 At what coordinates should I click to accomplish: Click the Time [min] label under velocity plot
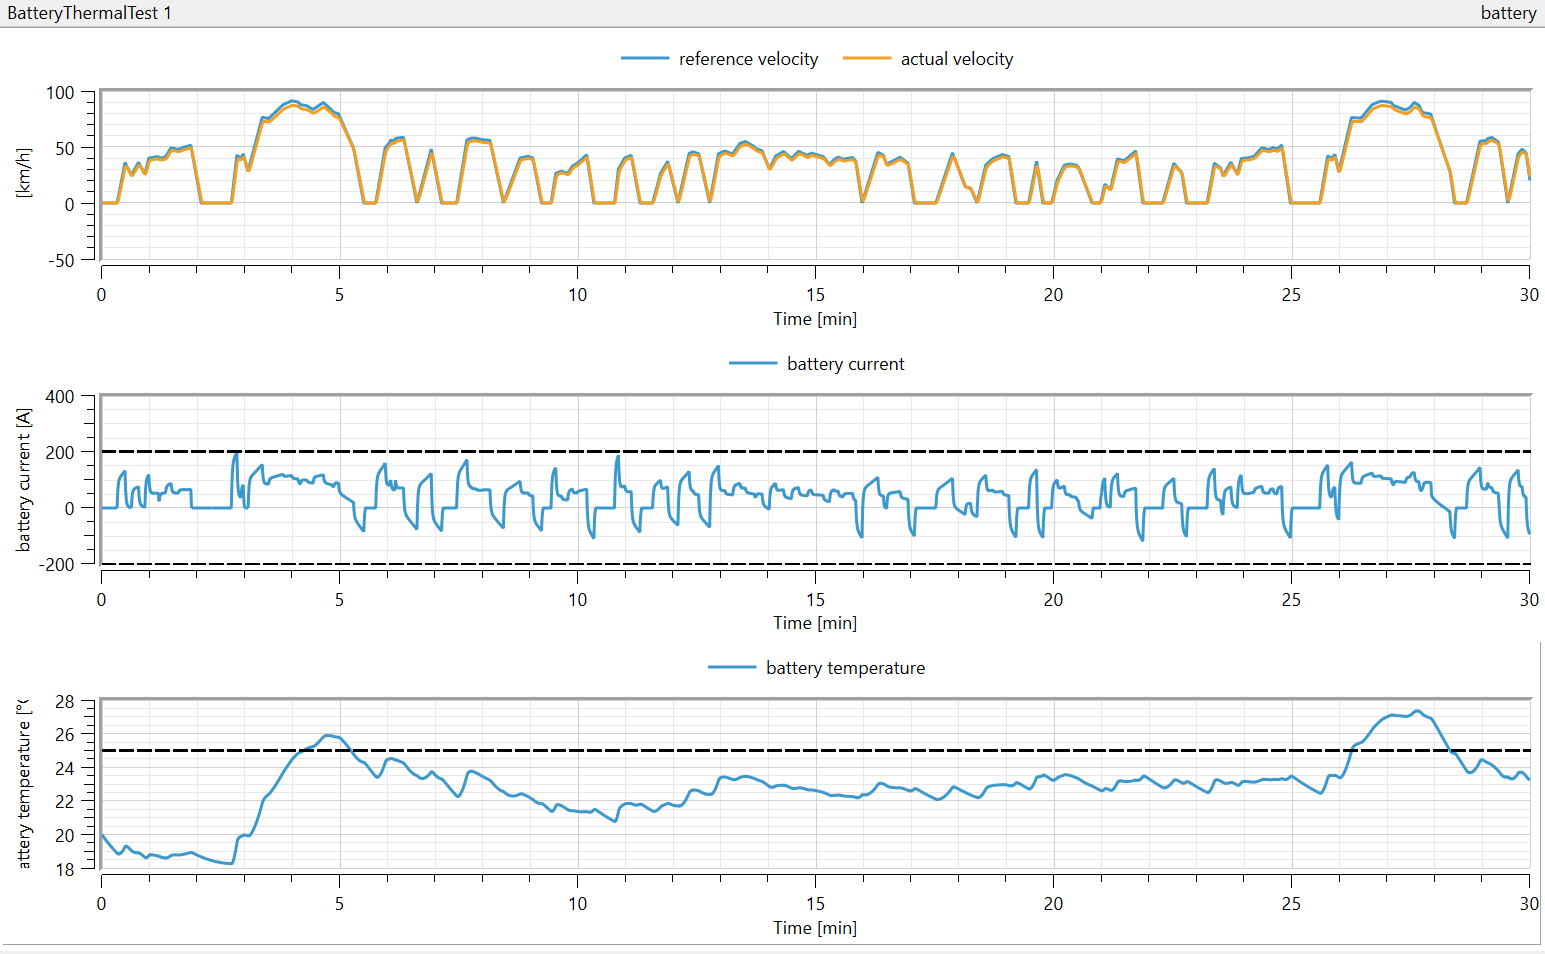[815, 319]
